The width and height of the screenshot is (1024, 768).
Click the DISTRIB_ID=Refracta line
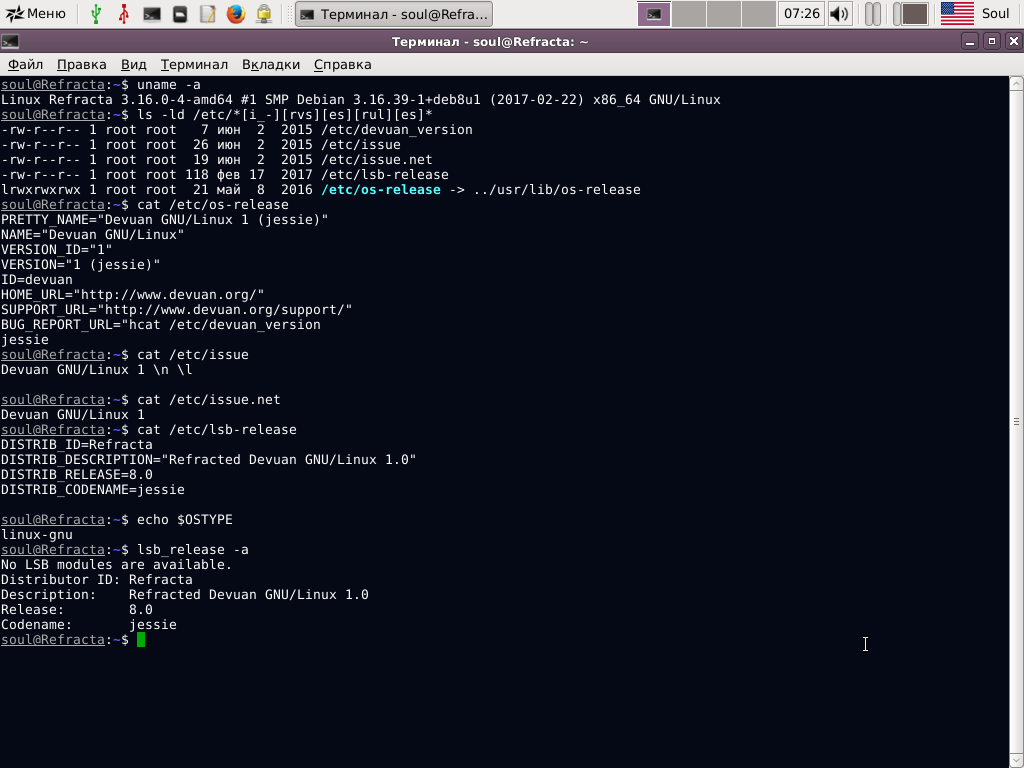coord(76,445)
